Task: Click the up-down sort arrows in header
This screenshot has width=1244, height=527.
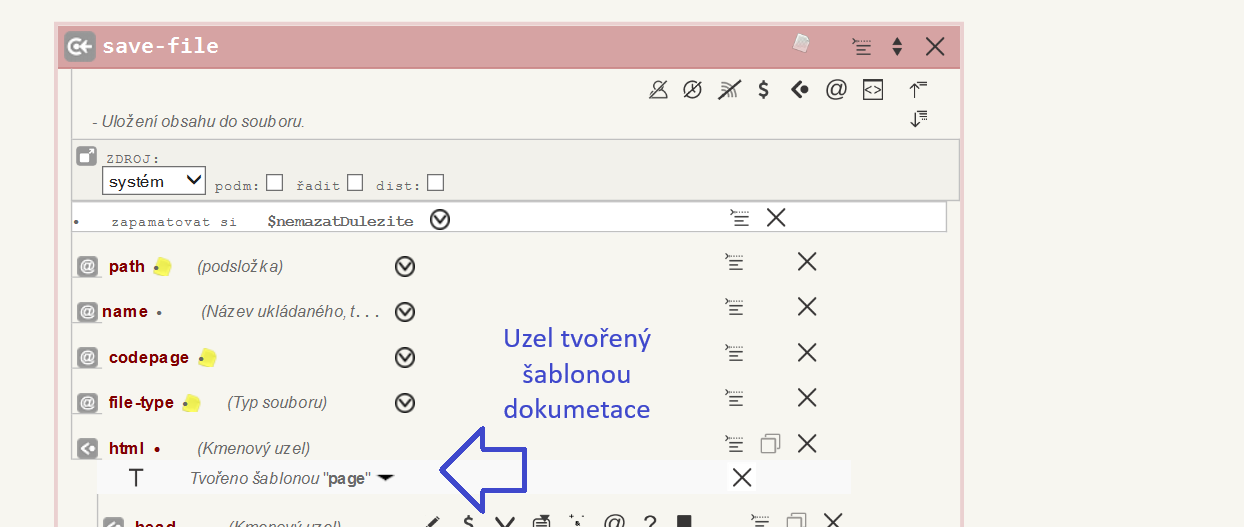Action: click(x=897, y=46)
